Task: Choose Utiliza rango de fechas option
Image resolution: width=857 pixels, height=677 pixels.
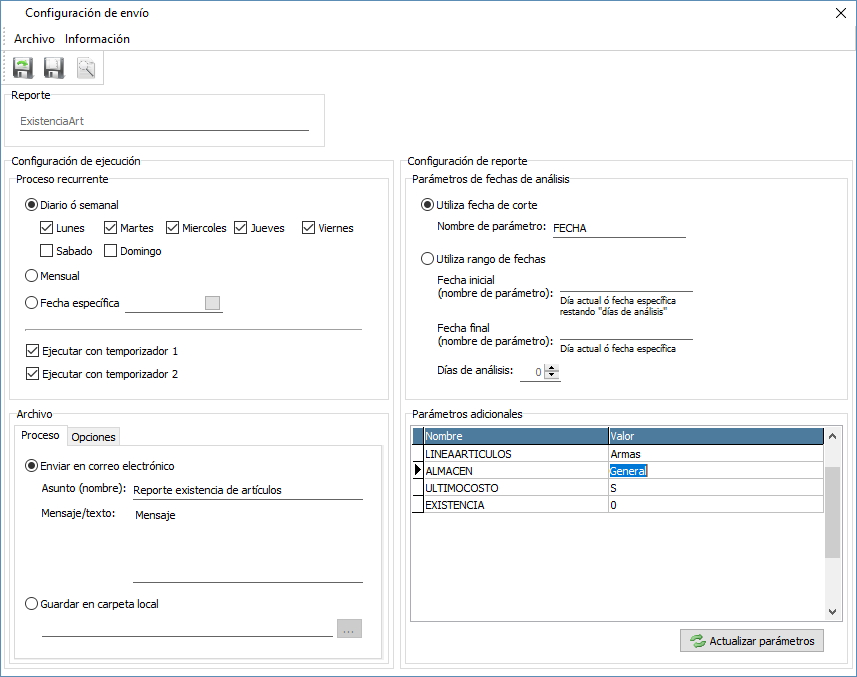Action: tap(428, 259)
